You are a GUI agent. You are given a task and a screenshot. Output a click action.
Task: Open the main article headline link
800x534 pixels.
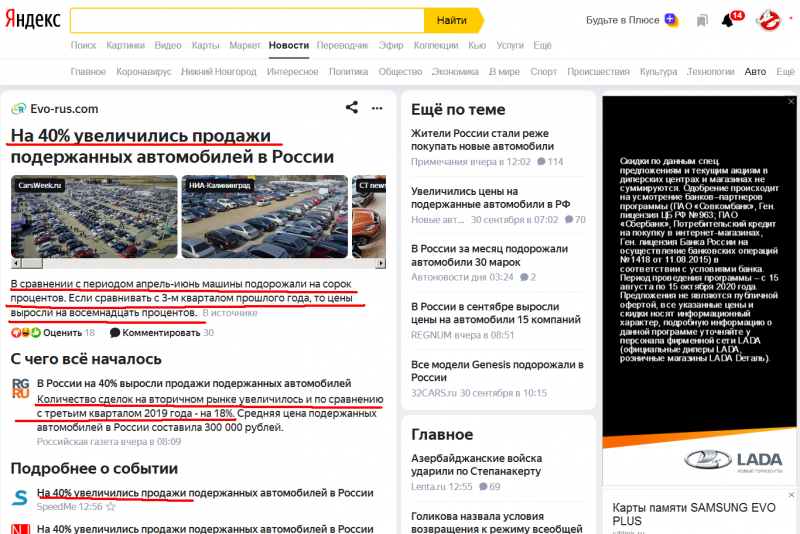[x=172, y=146]
